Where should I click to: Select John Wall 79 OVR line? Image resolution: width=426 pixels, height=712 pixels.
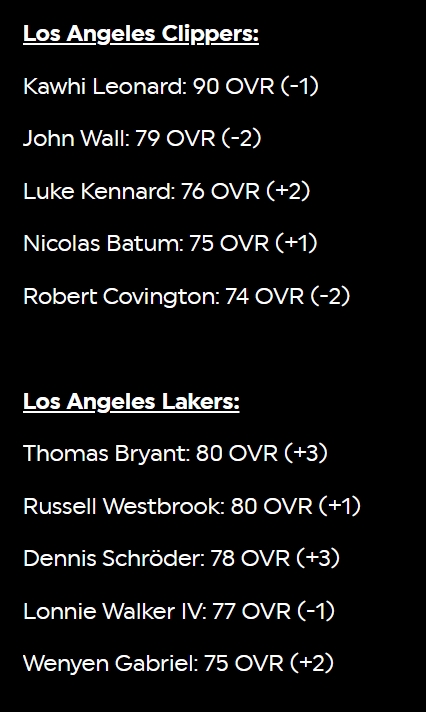tap(142, 138)
